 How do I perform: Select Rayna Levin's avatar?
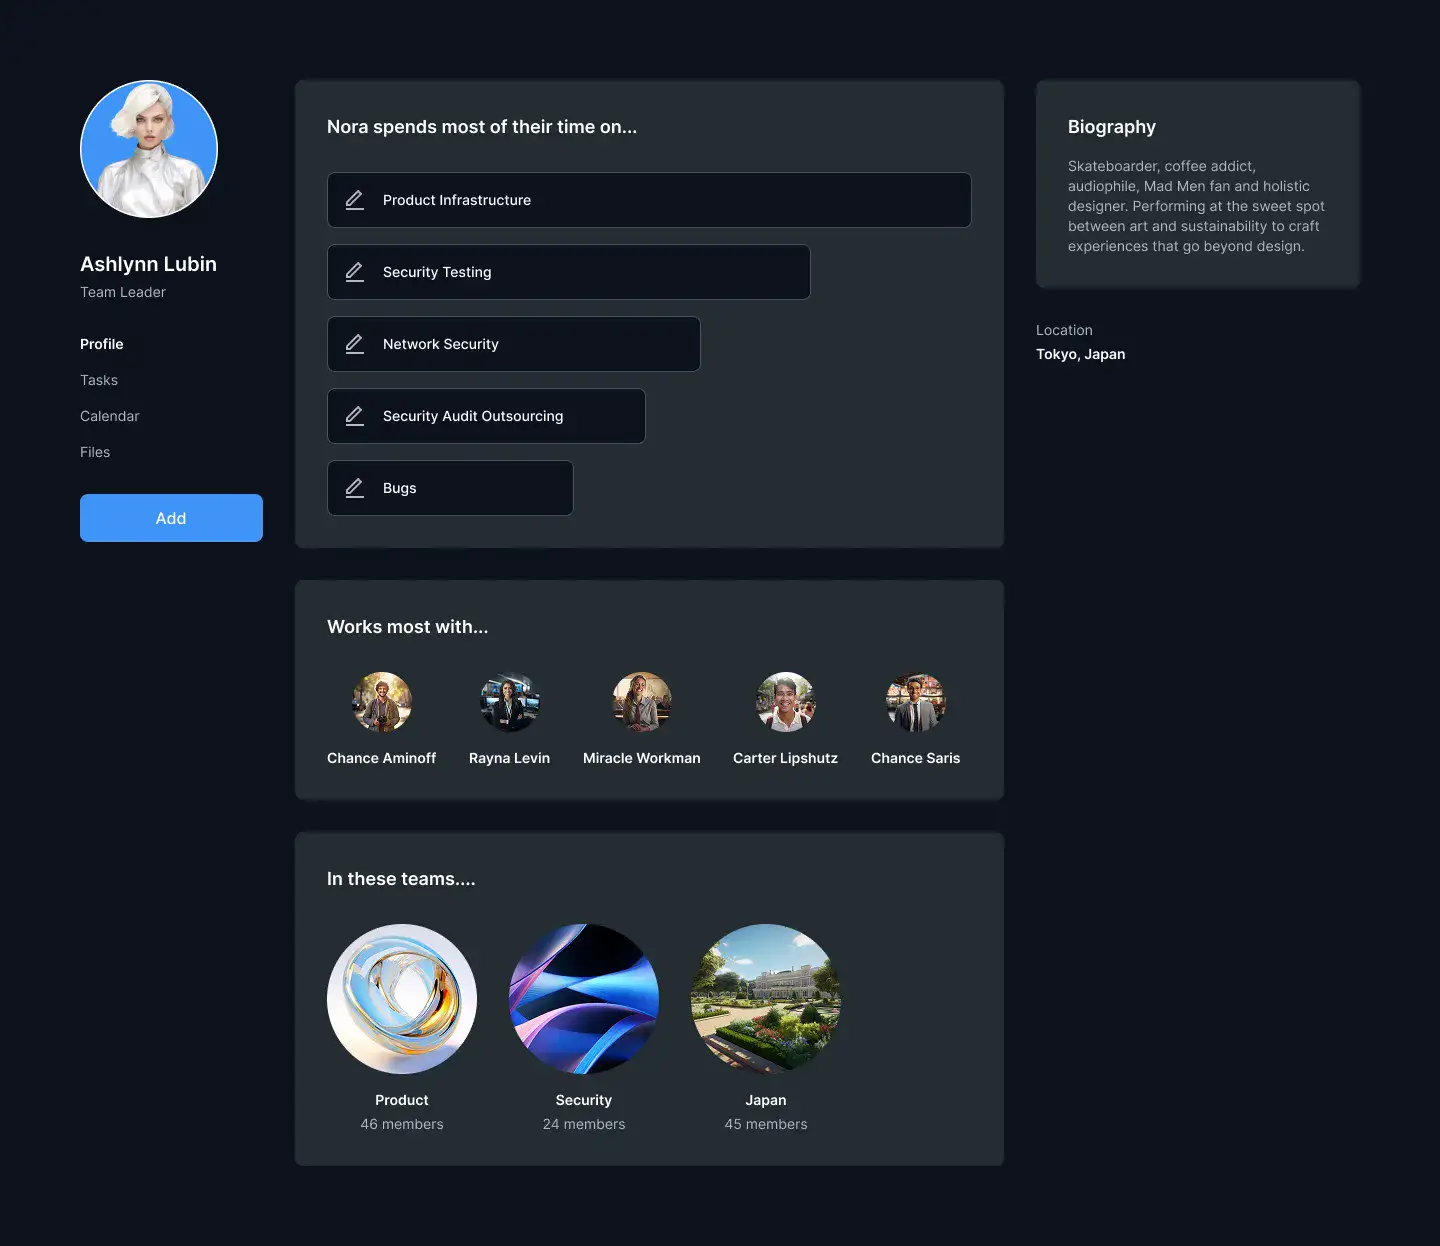click(x=510, y=702)
